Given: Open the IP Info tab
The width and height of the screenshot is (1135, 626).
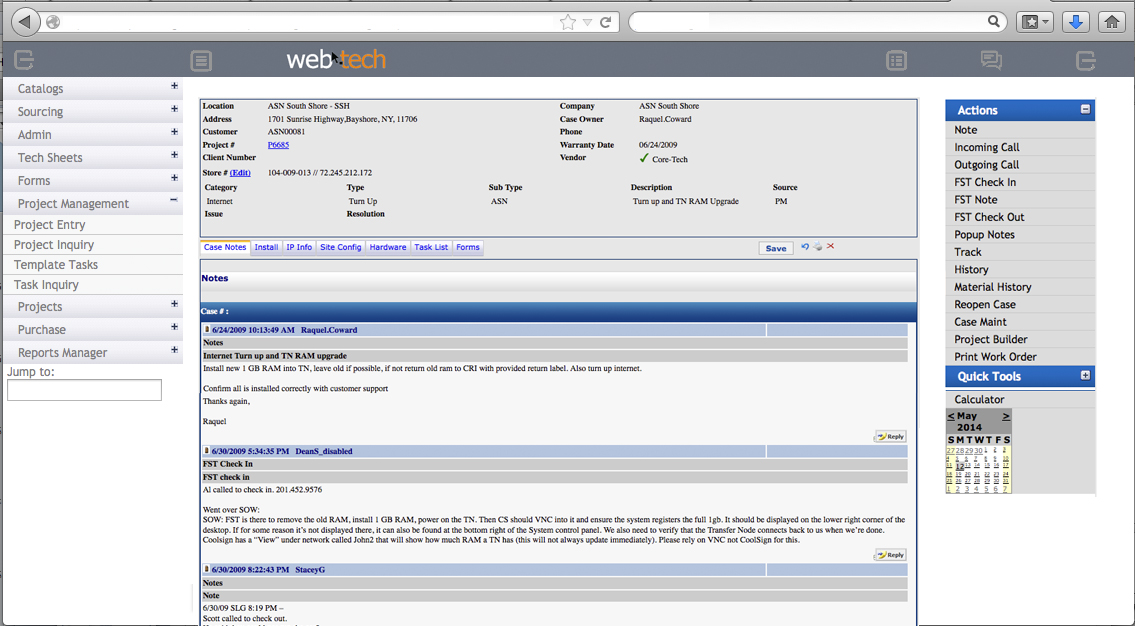Looking at the screenshot, I should pos(299,247).
